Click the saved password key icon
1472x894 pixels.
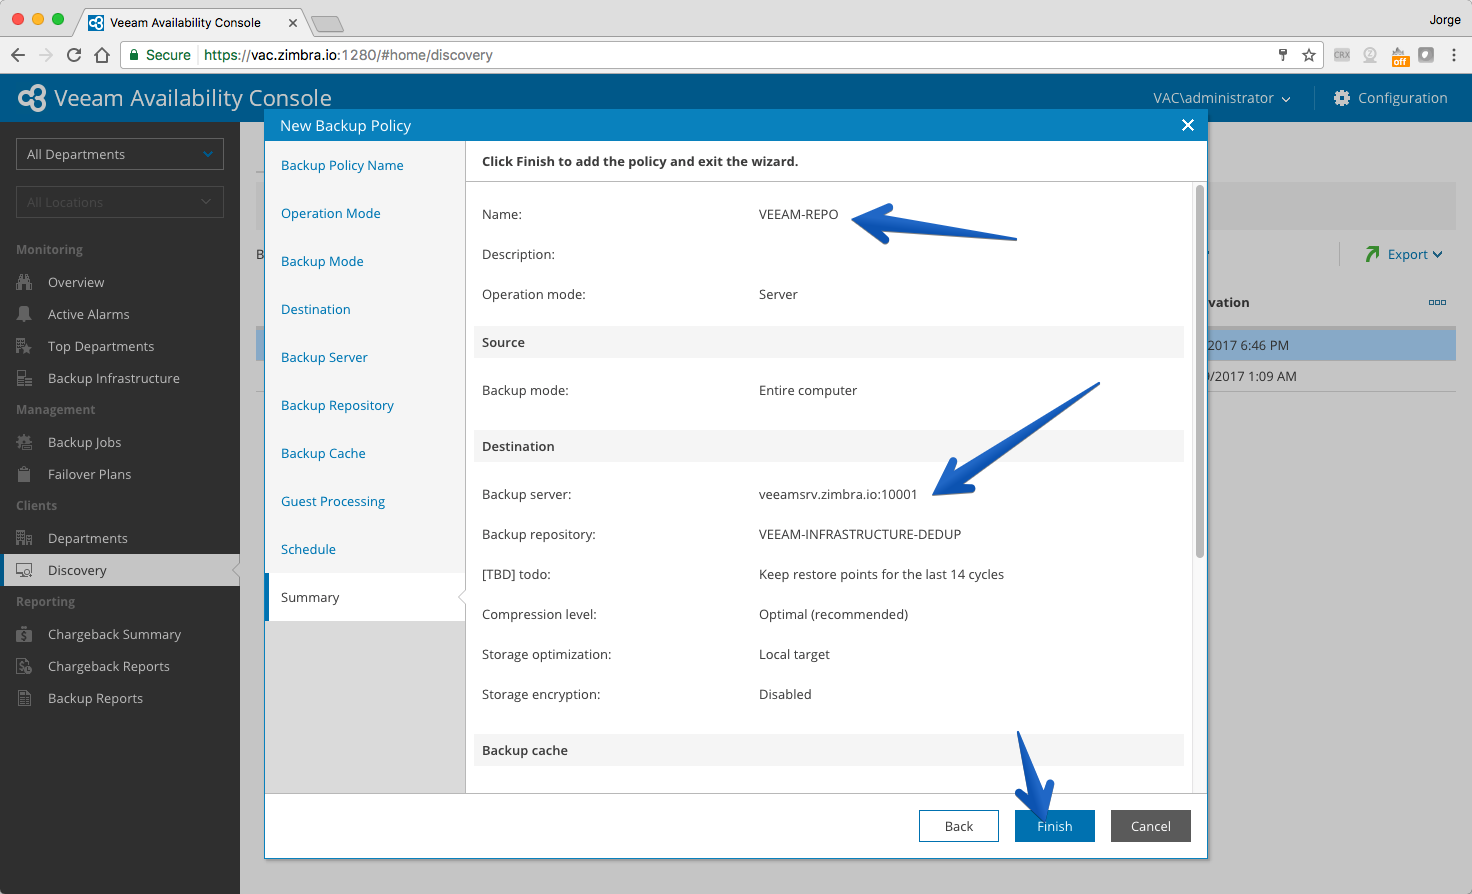point(1283,55)
